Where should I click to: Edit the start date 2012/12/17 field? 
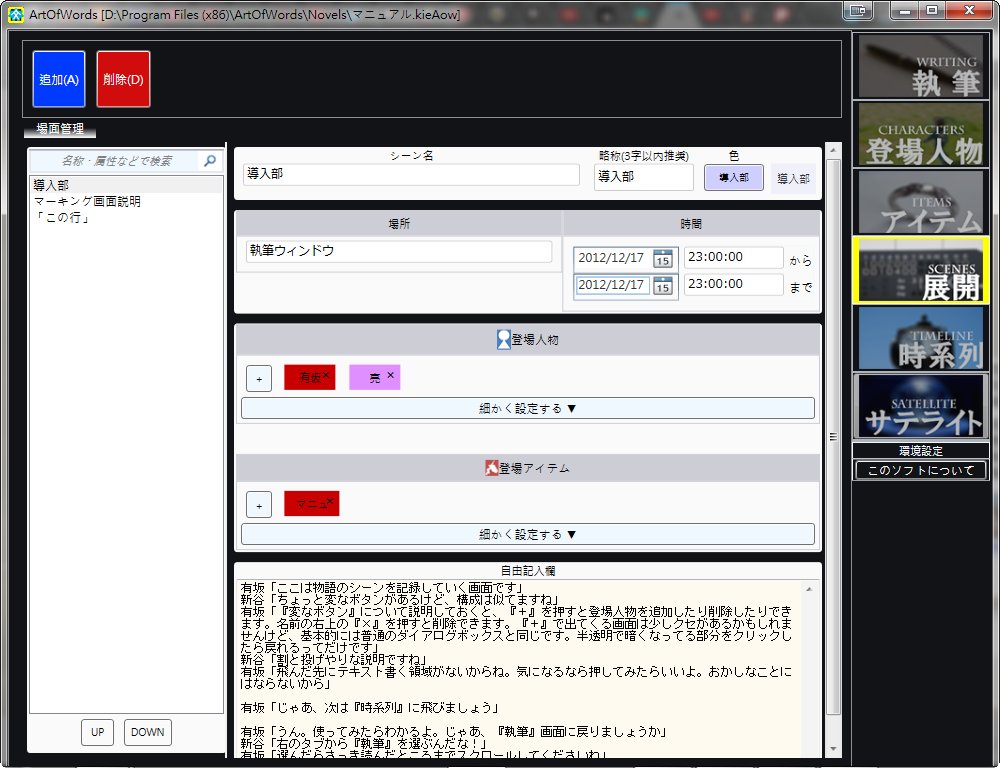click(x=612, y=258)
